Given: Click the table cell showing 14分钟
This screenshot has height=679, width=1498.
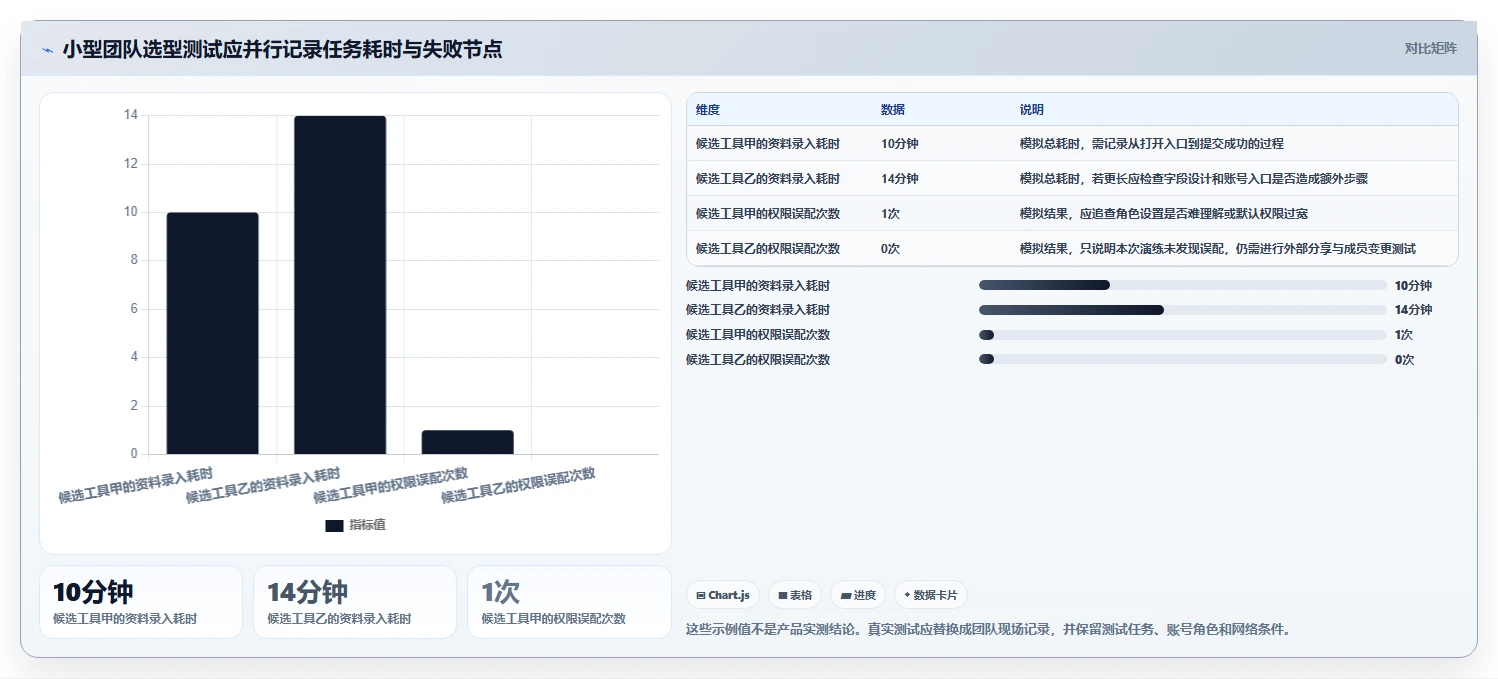Looking at the screenshot, I should (x=900, y=179).
